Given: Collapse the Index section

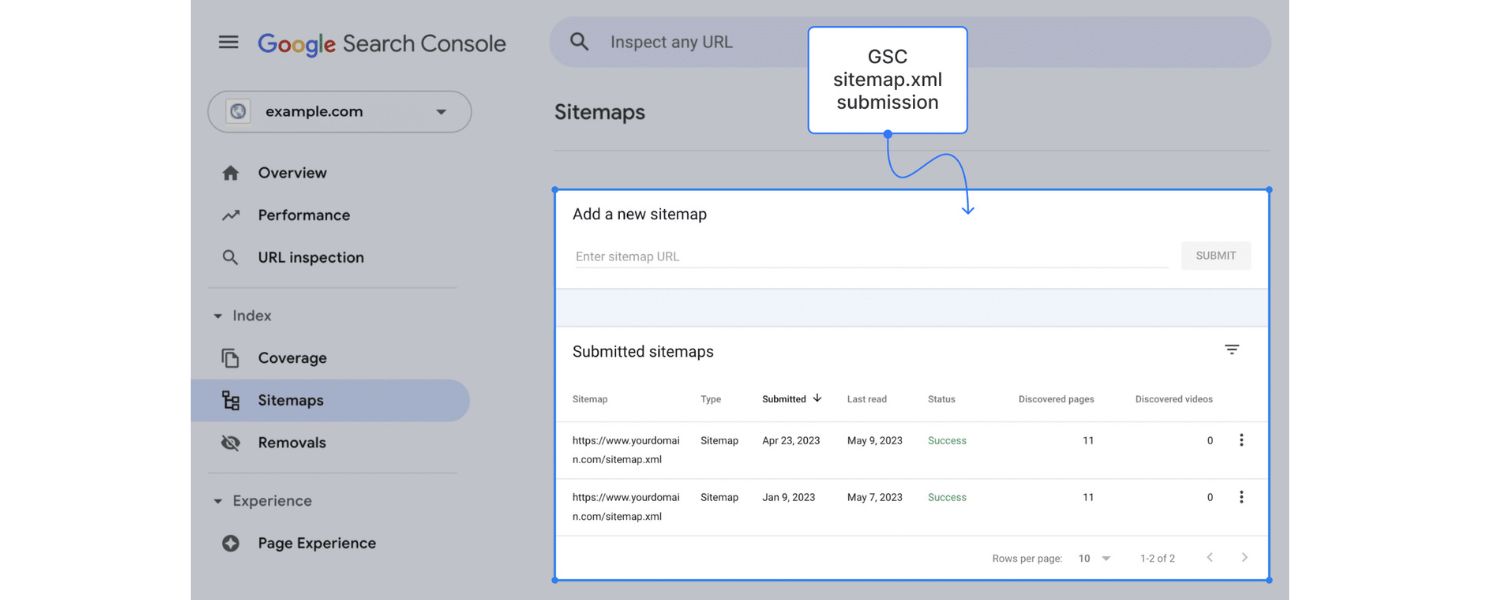Looking at the screenshot, I should (216, 315).
